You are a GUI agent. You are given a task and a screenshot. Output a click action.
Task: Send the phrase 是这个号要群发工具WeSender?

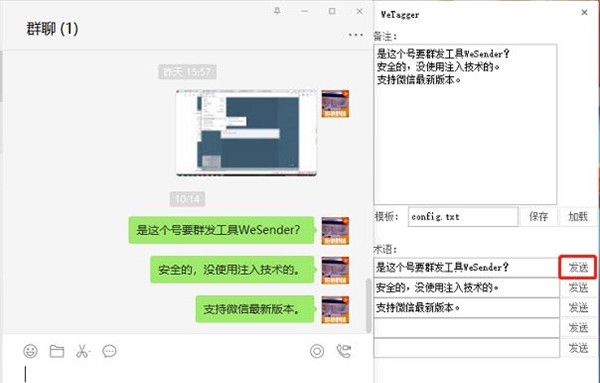point(578,267)
